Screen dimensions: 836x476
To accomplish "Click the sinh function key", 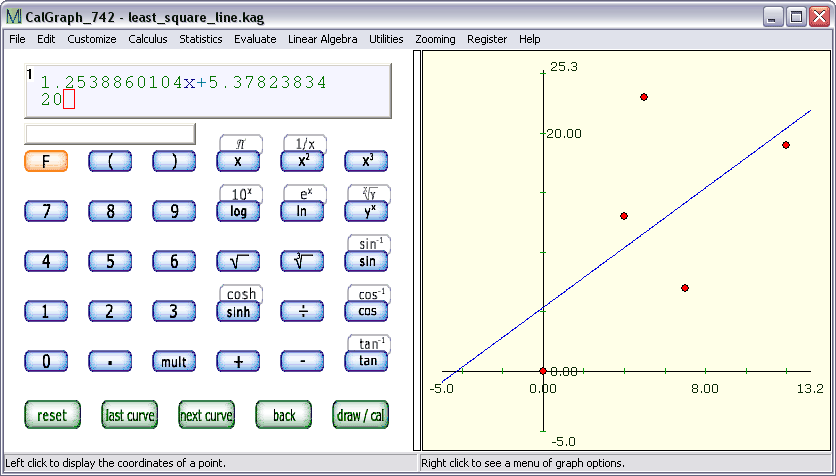I will pos(238,311).
